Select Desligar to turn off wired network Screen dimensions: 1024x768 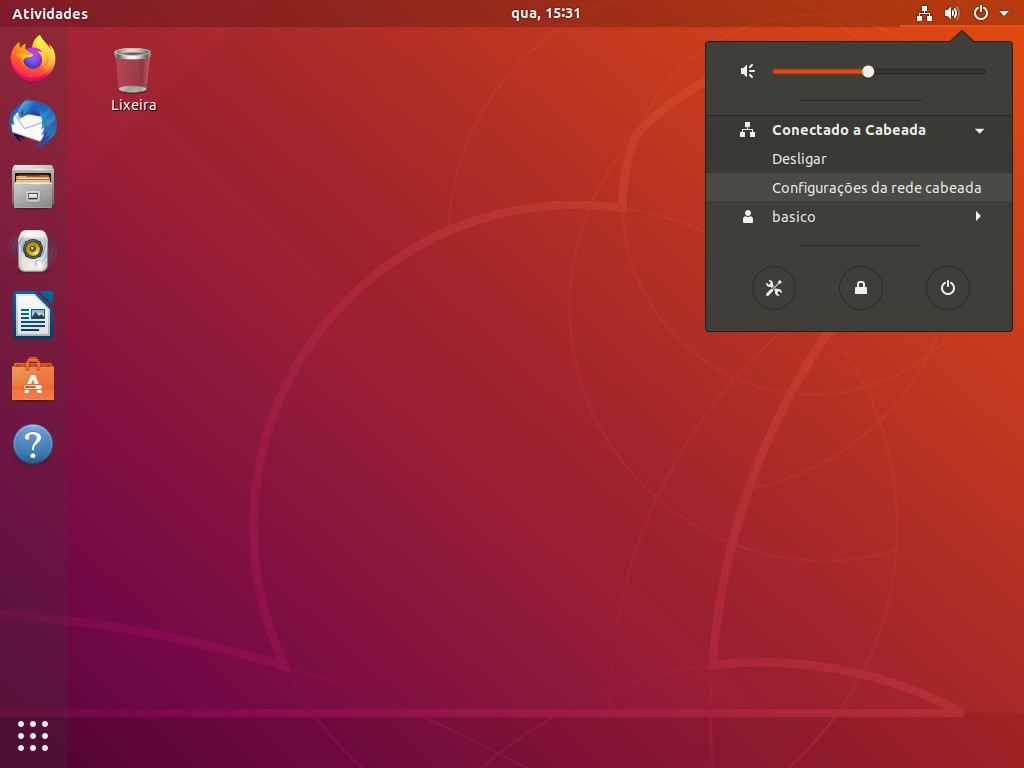859,159
